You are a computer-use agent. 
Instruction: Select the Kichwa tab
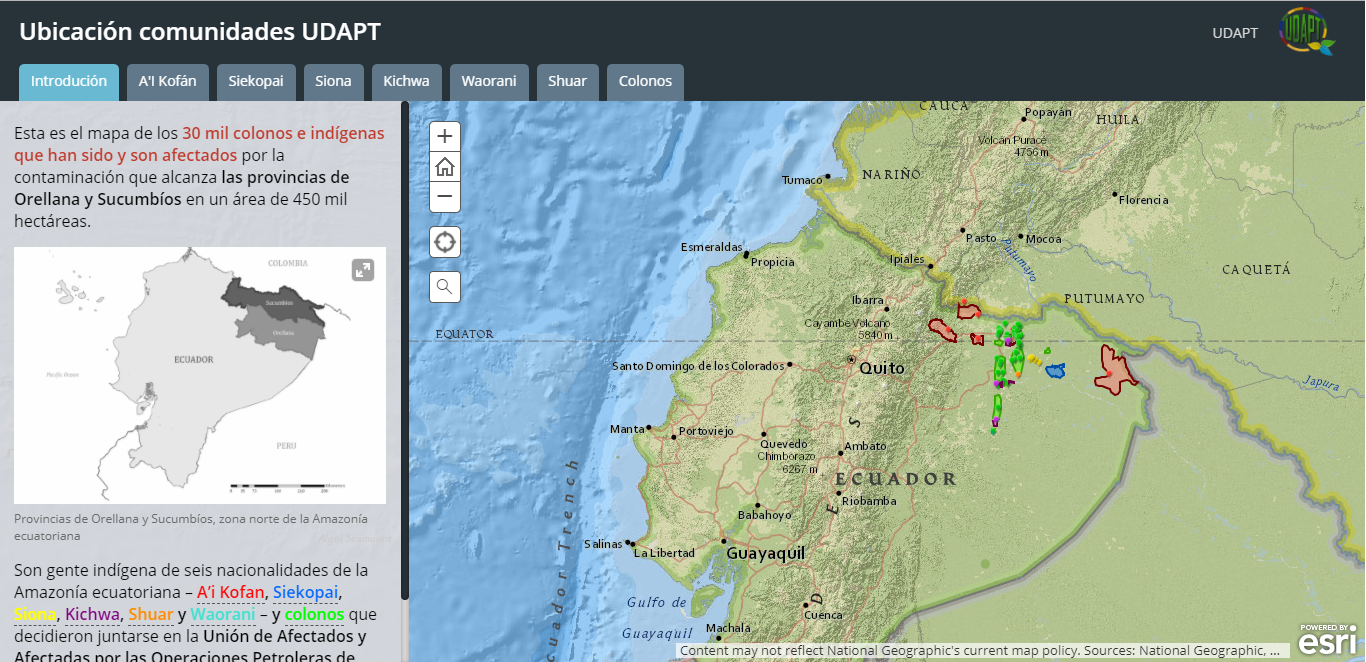407,82
